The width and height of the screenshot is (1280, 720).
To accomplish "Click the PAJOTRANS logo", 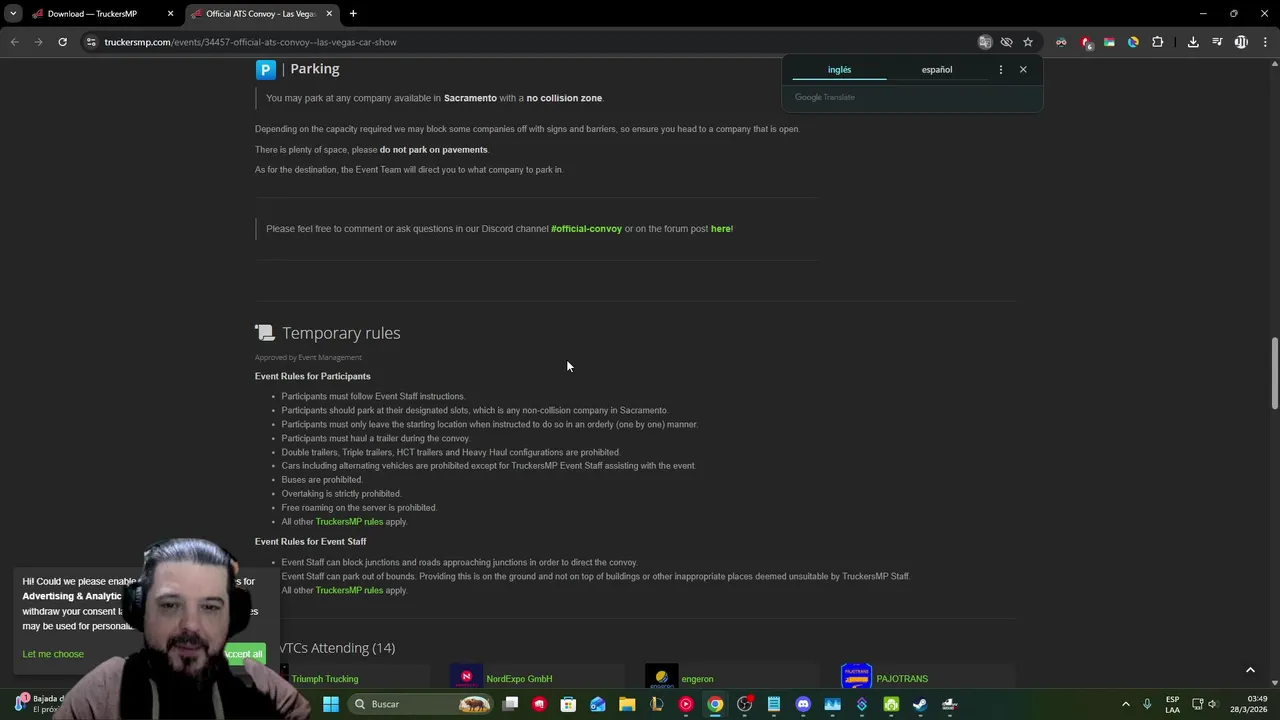I will point(857,677).
